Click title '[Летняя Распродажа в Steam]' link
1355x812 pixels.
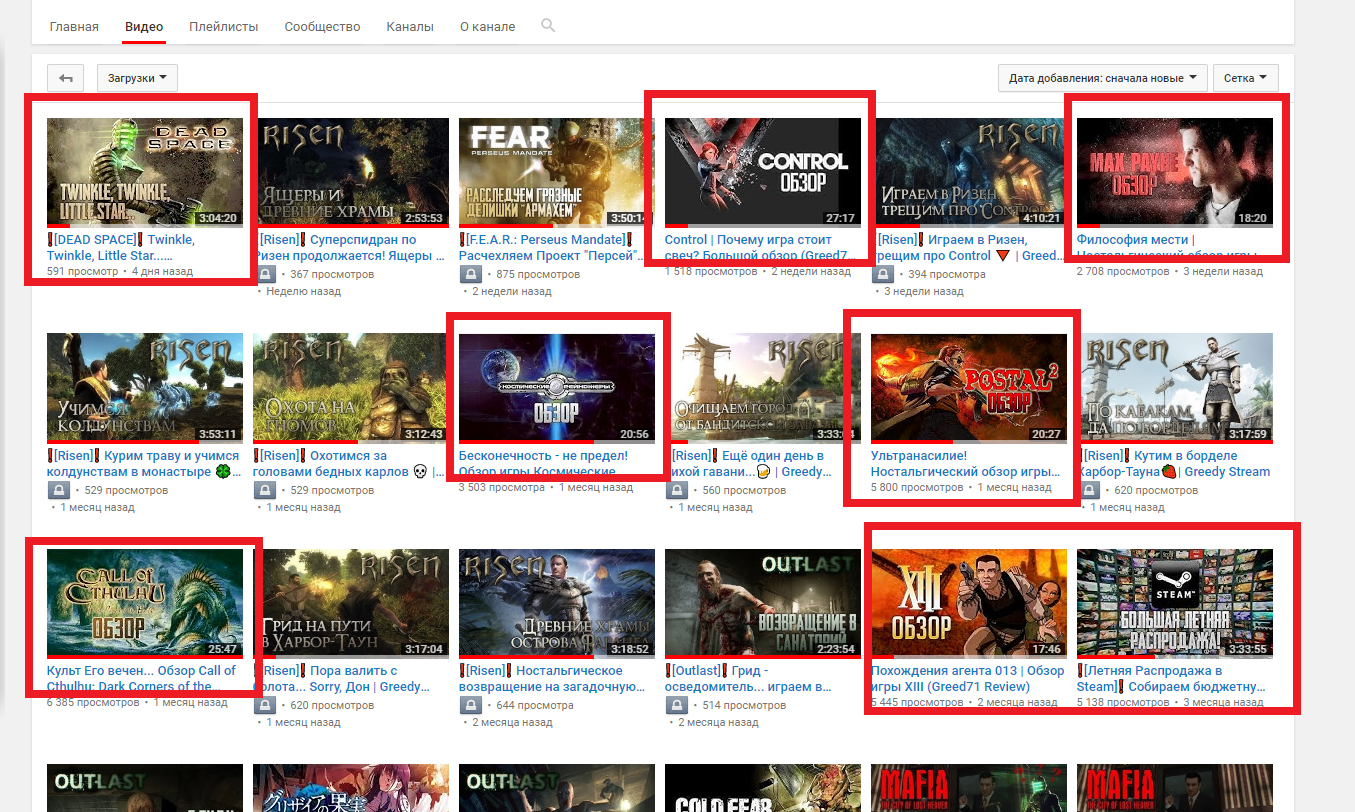coord(1172,678)
